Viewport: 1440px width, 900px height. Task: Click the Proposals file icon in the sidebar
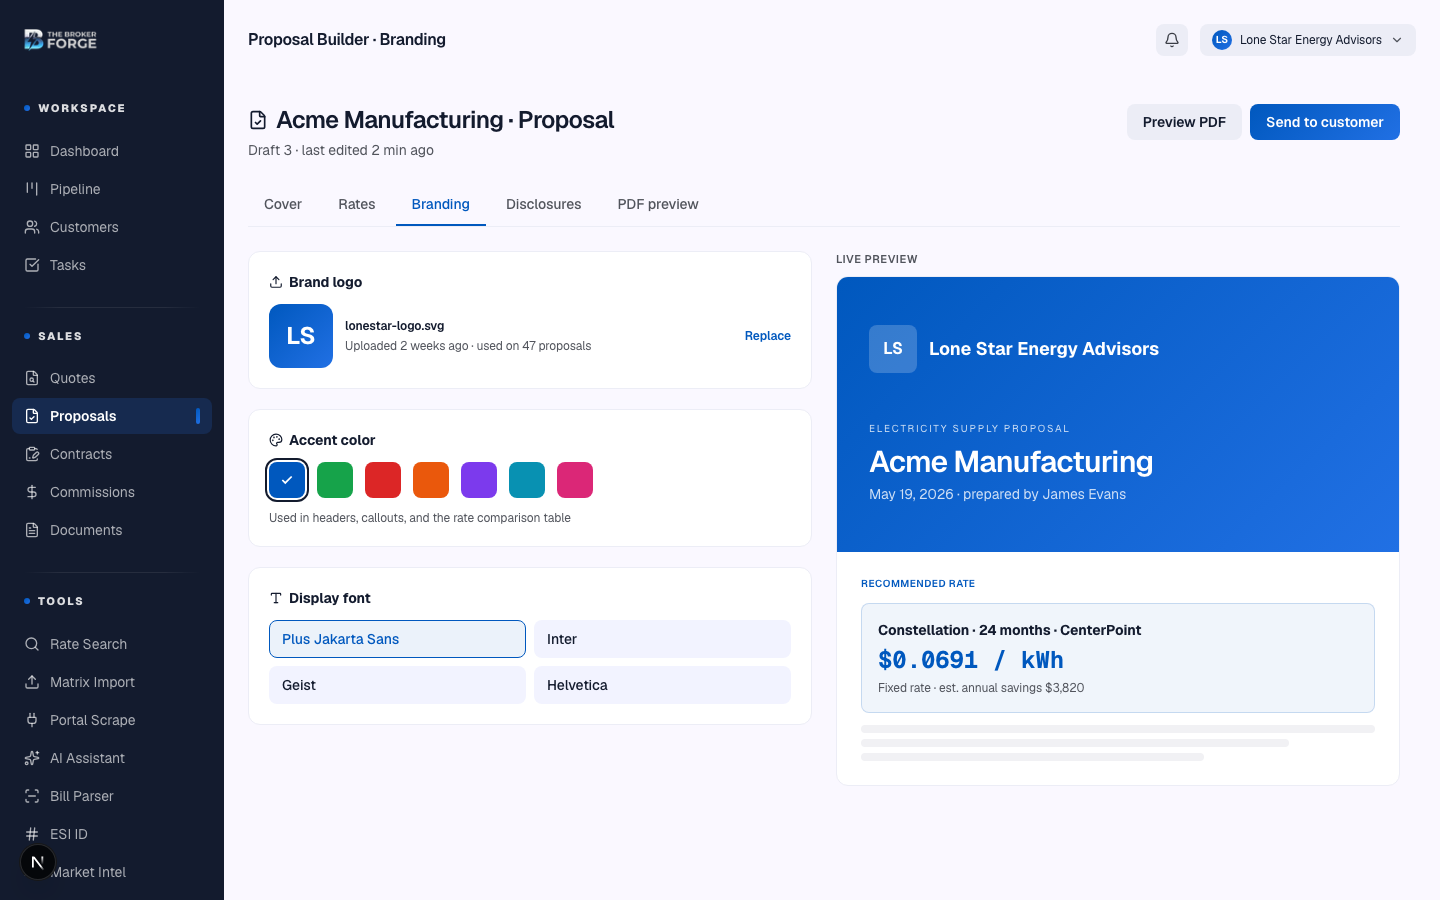coord(32,416)
